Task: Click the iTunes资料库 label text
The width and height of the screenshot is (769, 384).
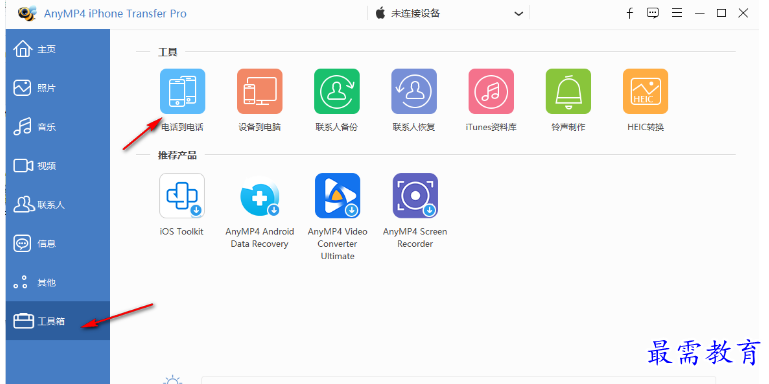Action: click(491, 128)
